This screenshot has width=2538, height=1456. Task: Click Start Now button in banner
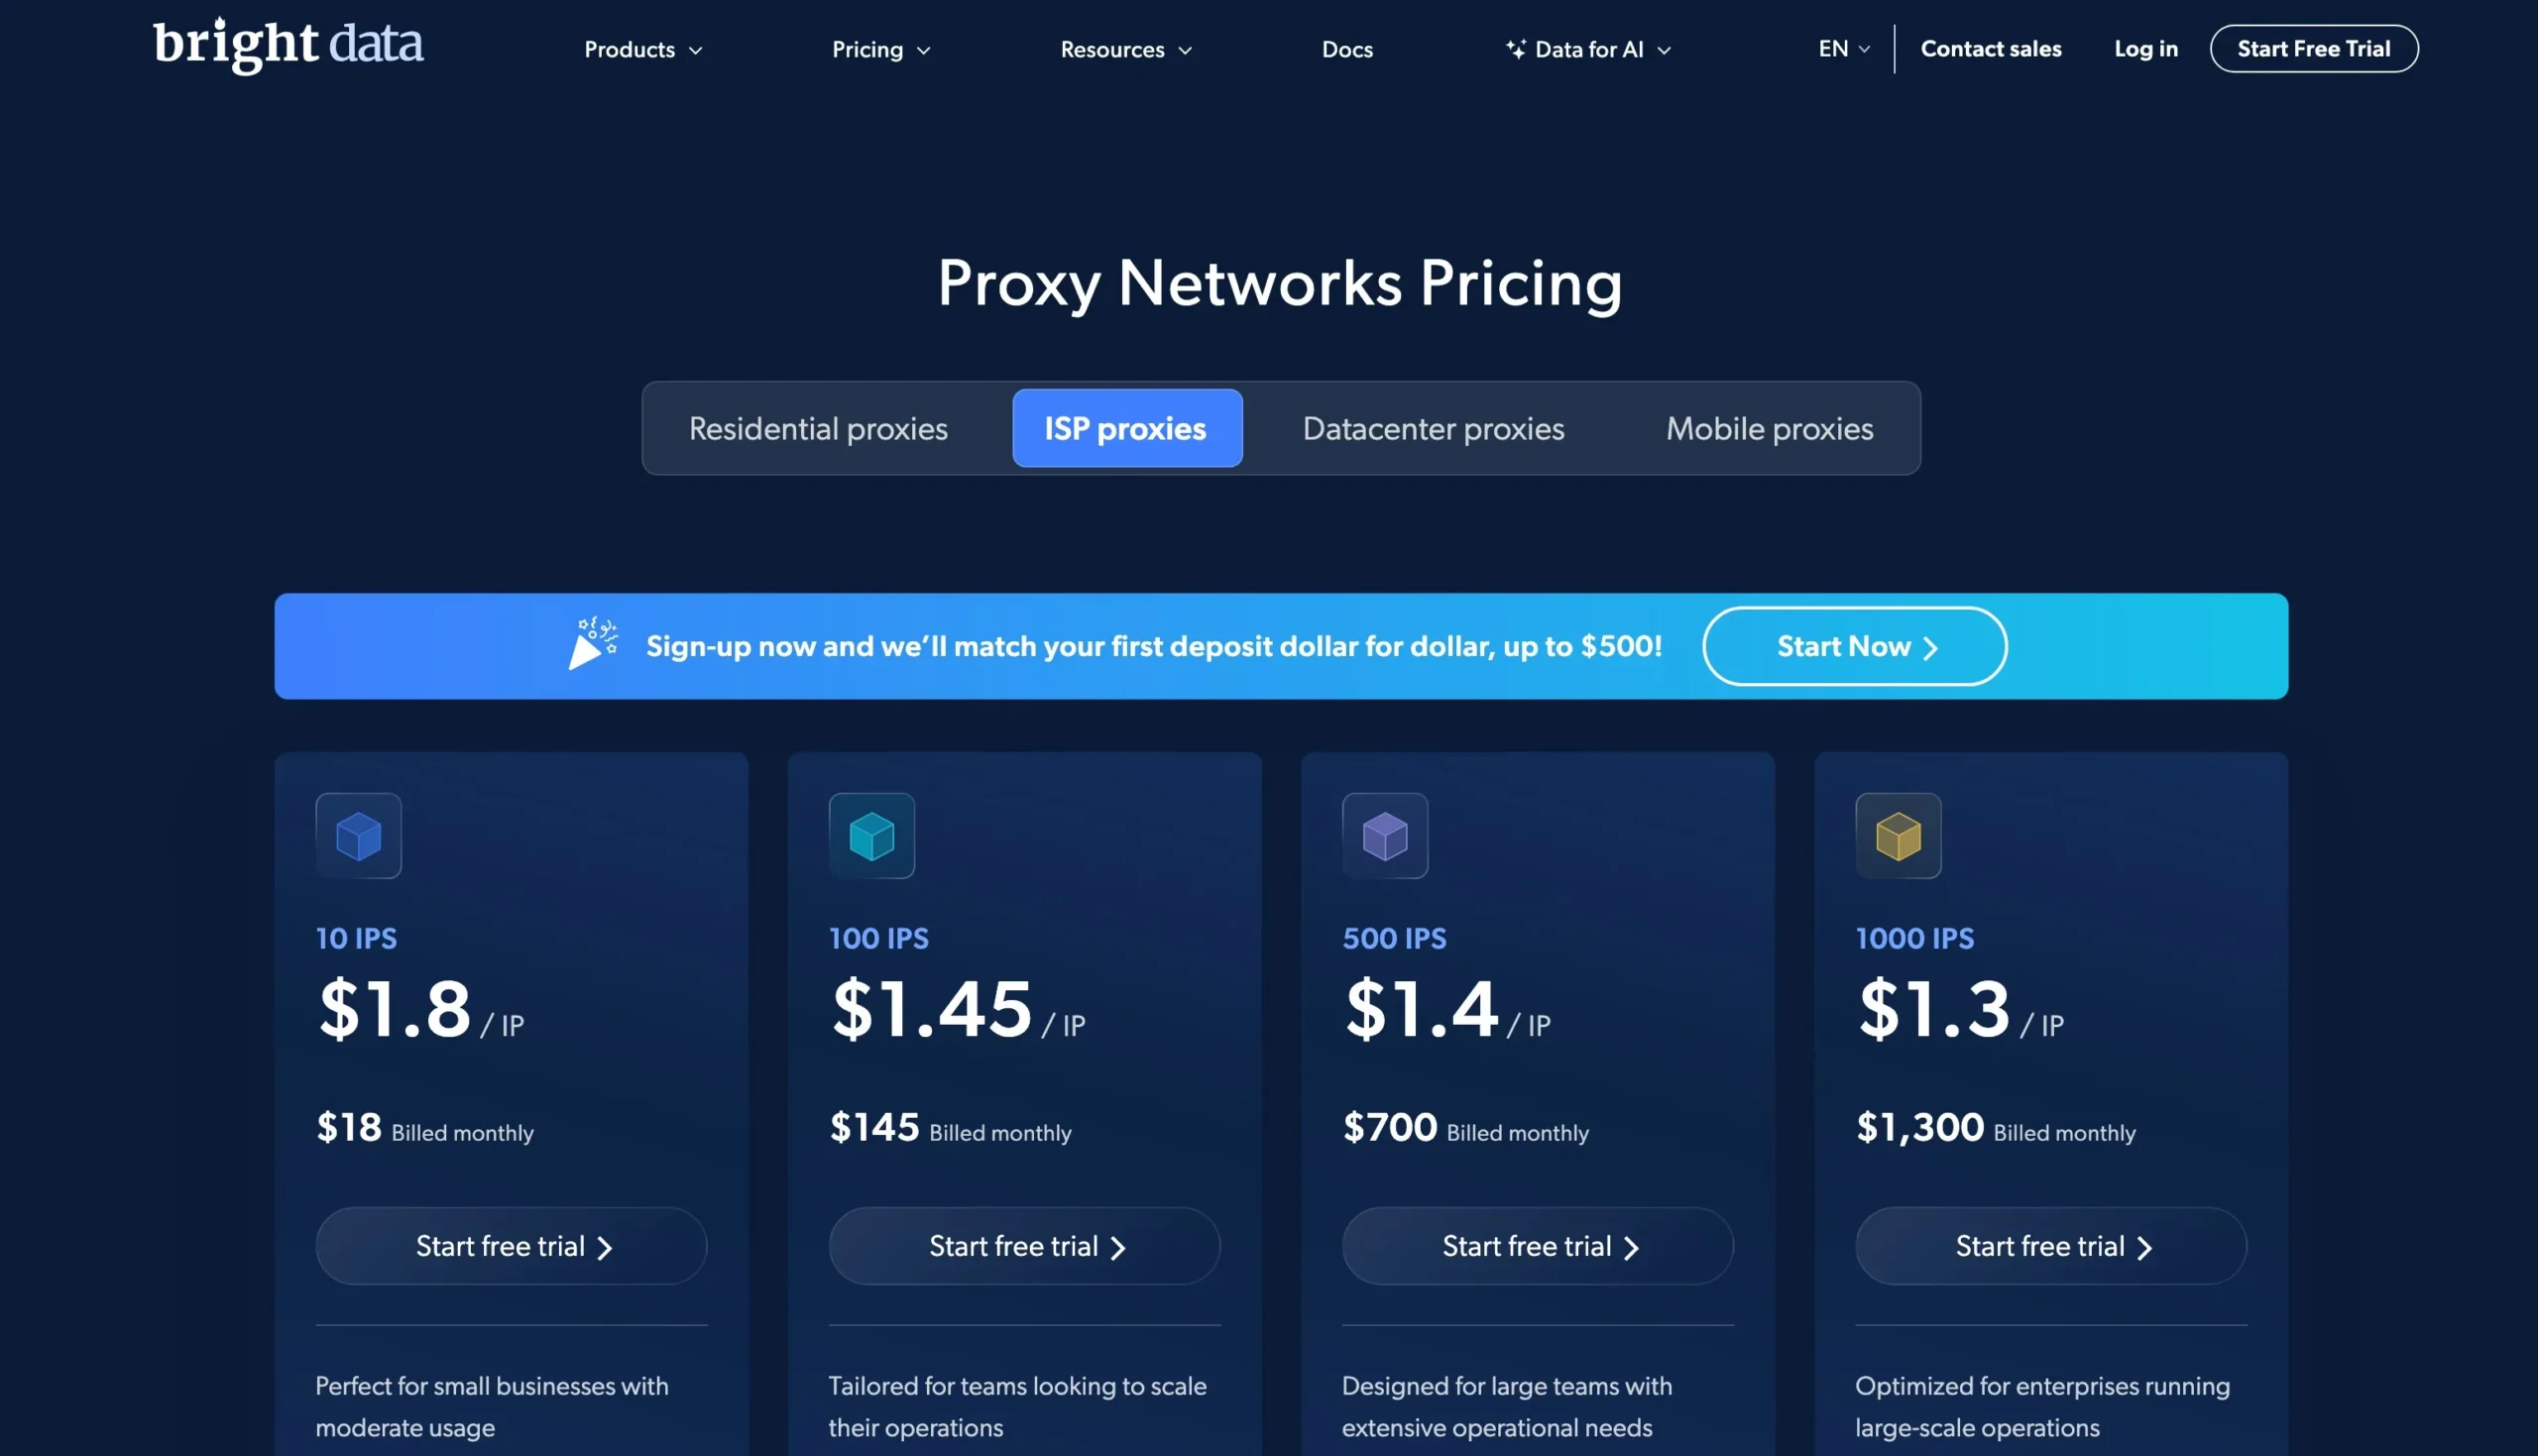point(1855,645)
